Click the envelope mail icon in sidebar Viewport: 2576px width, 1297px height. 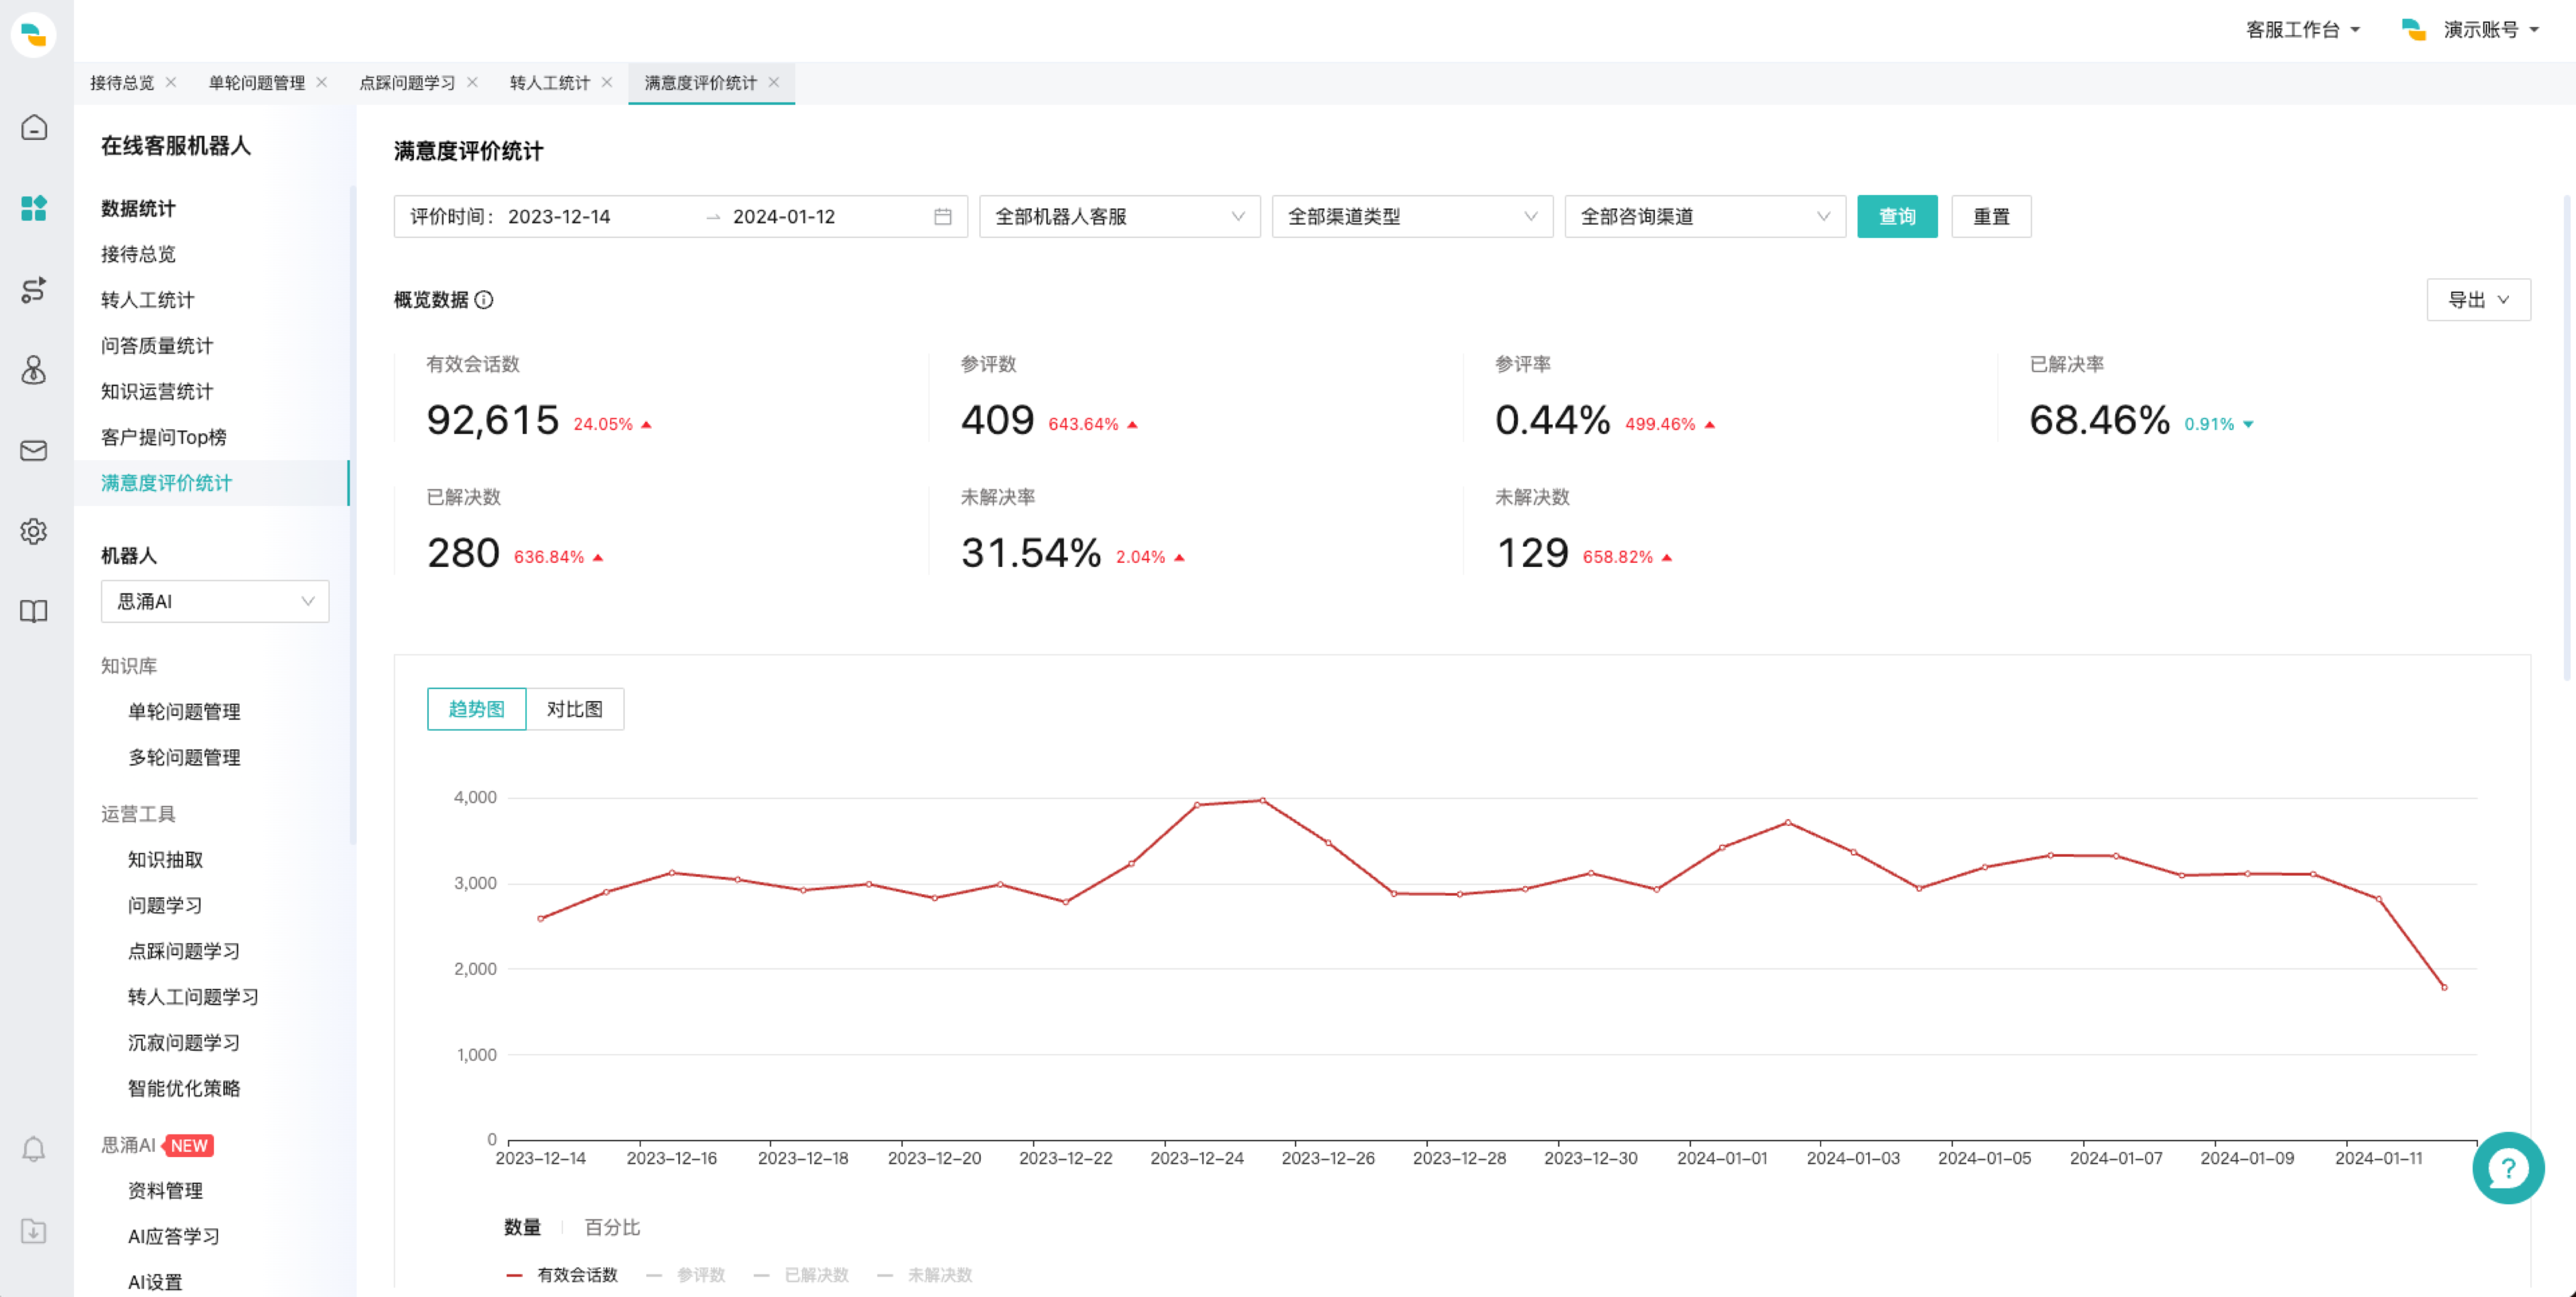tap(34, 451)
